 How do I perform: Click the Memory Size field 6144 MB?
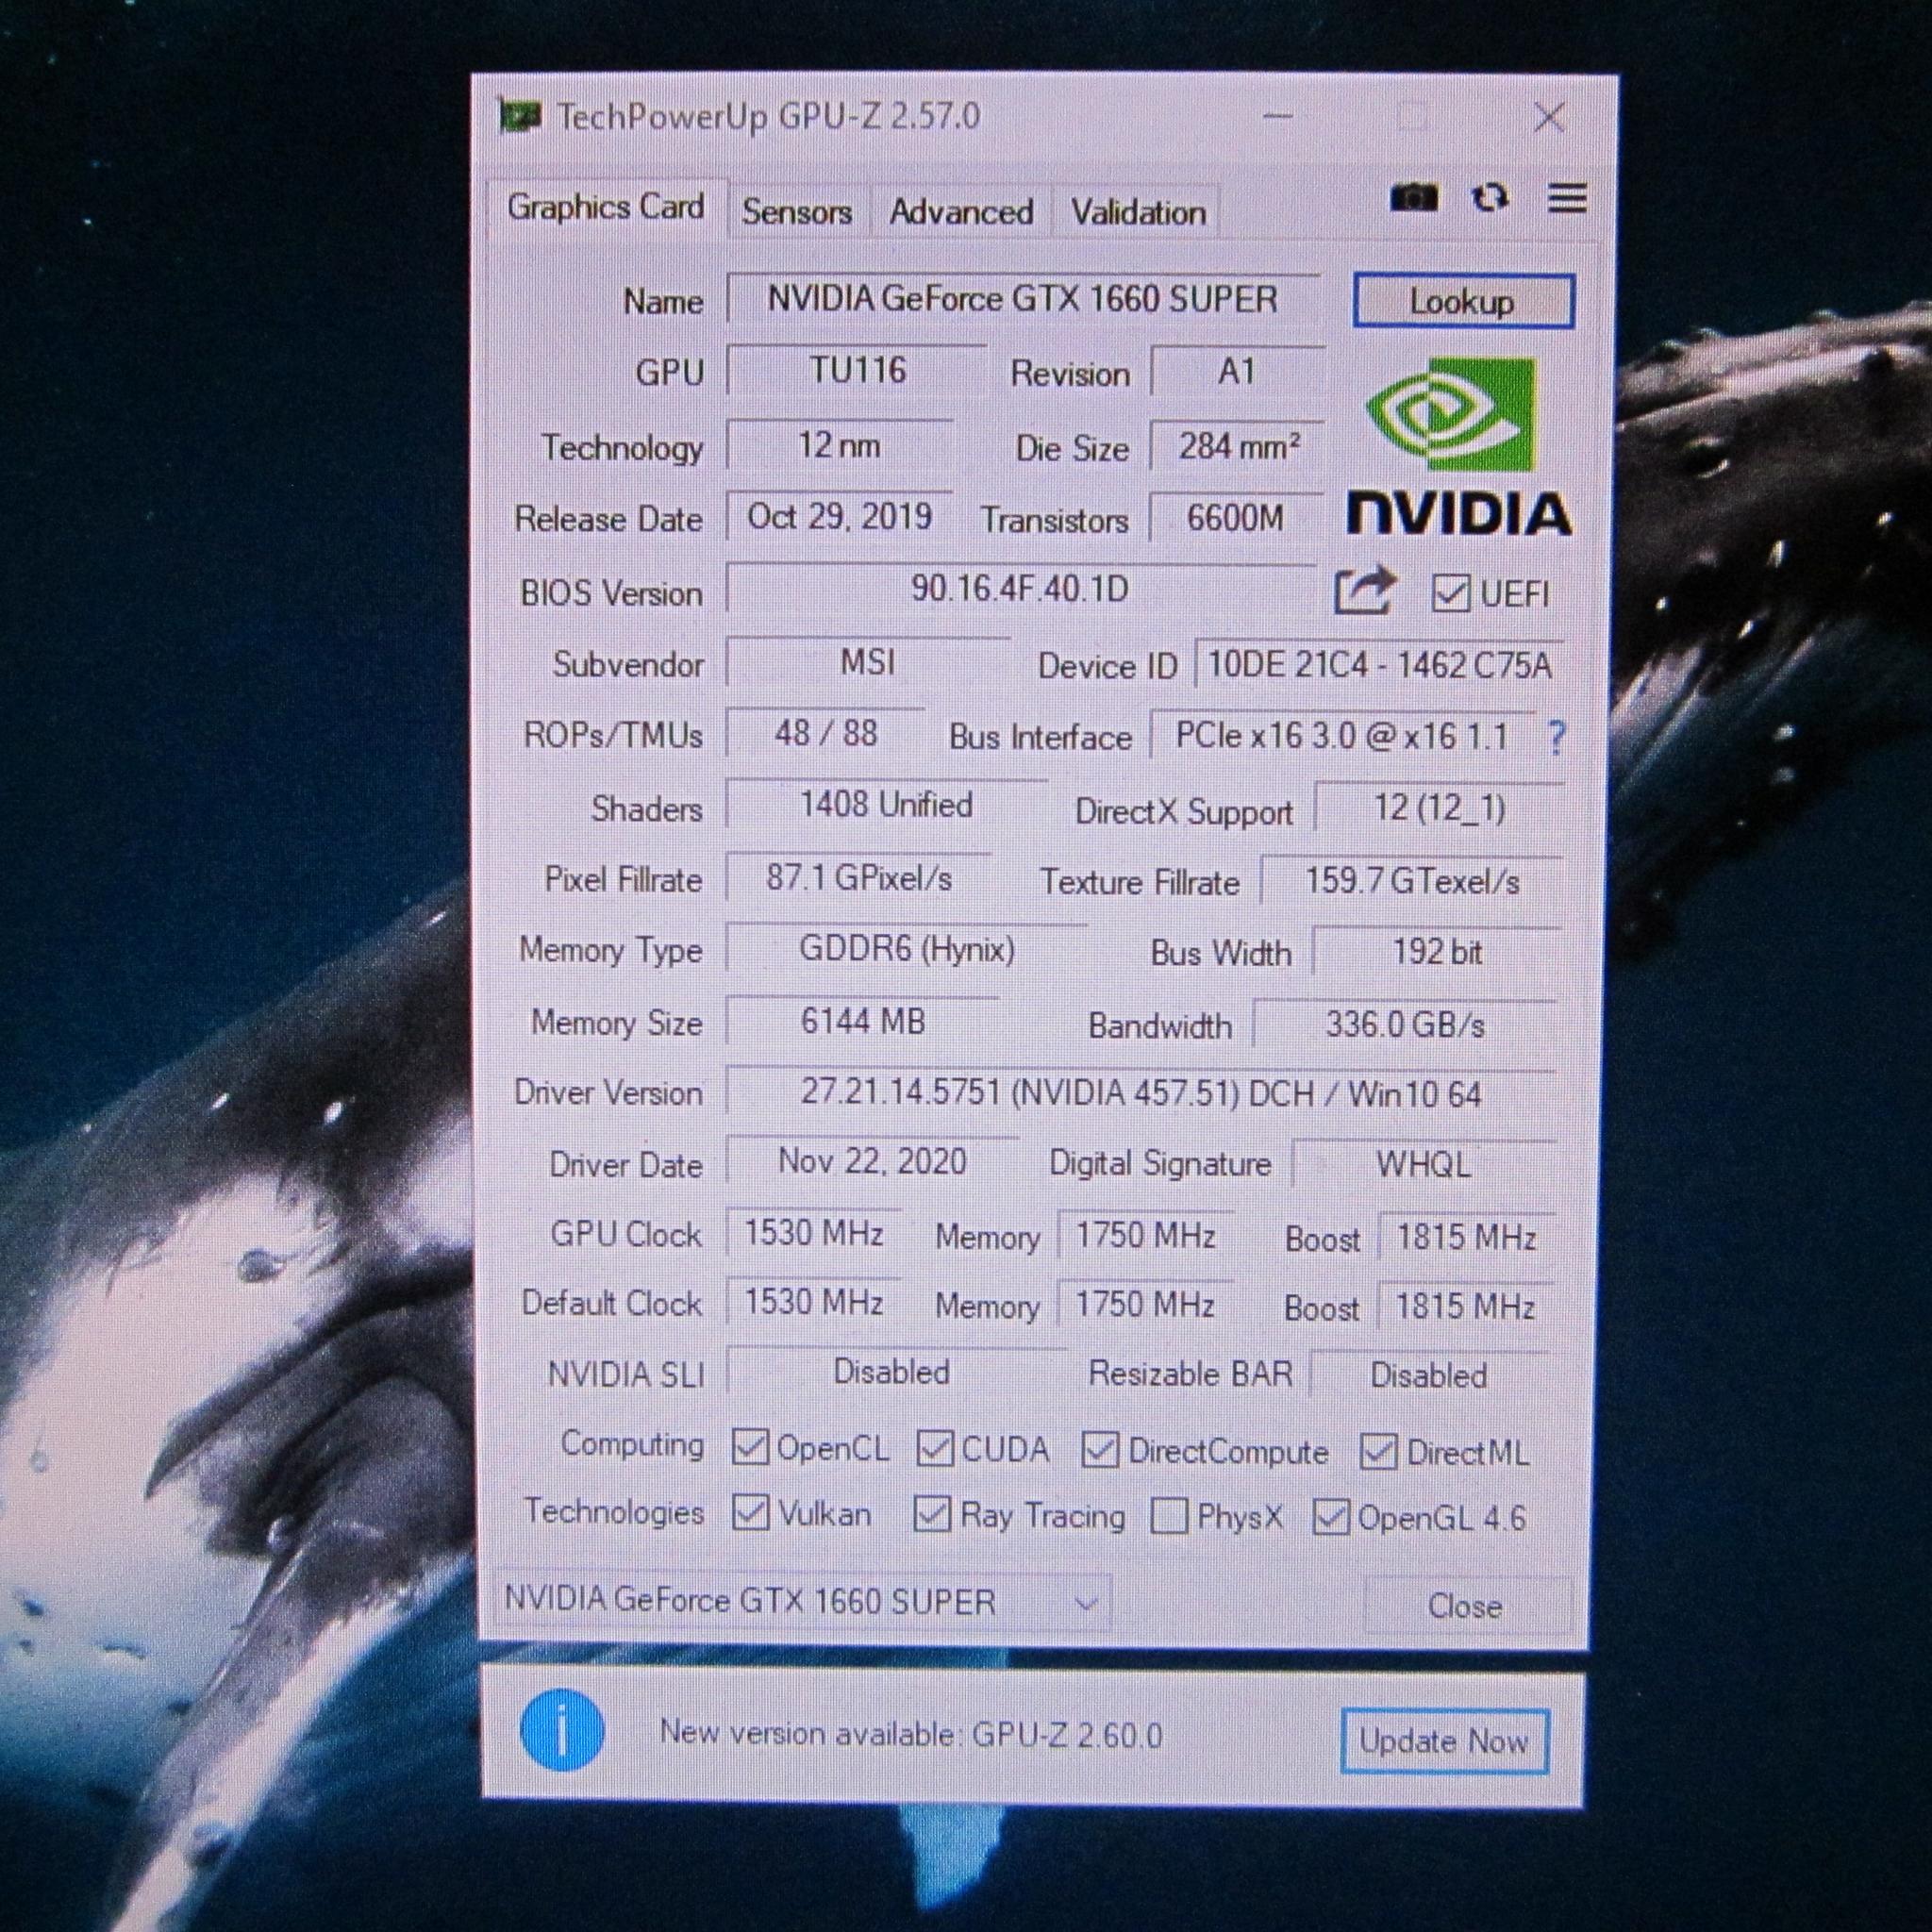point(863,1021)
